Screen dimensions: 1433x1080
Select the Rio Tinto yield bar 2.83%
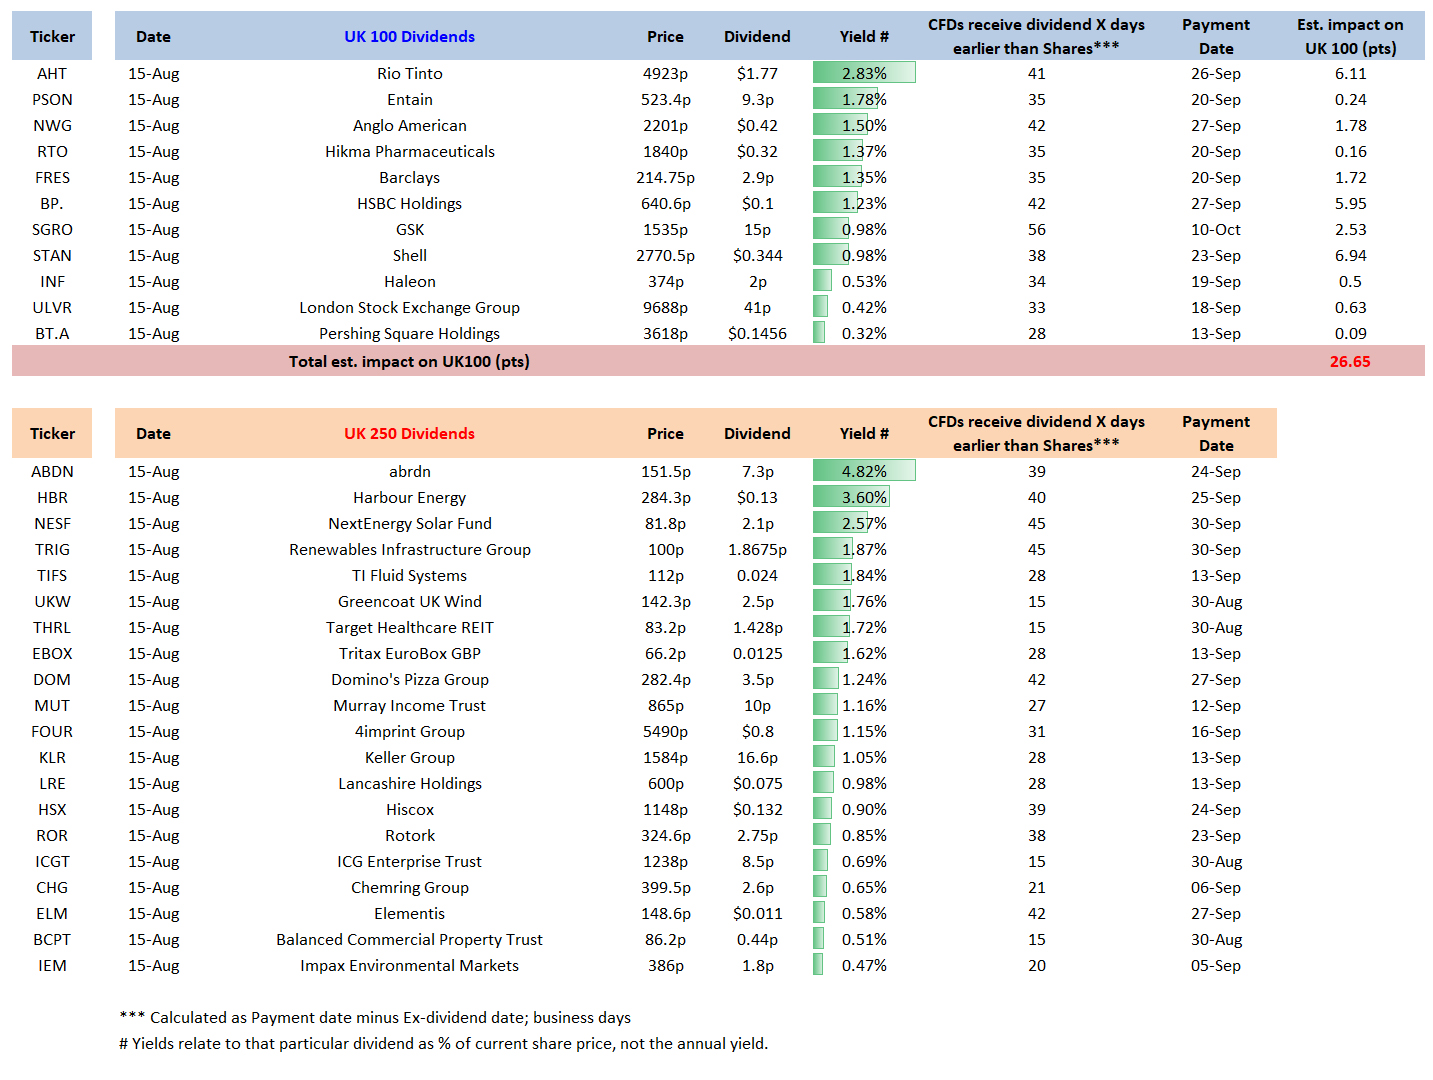864,73
